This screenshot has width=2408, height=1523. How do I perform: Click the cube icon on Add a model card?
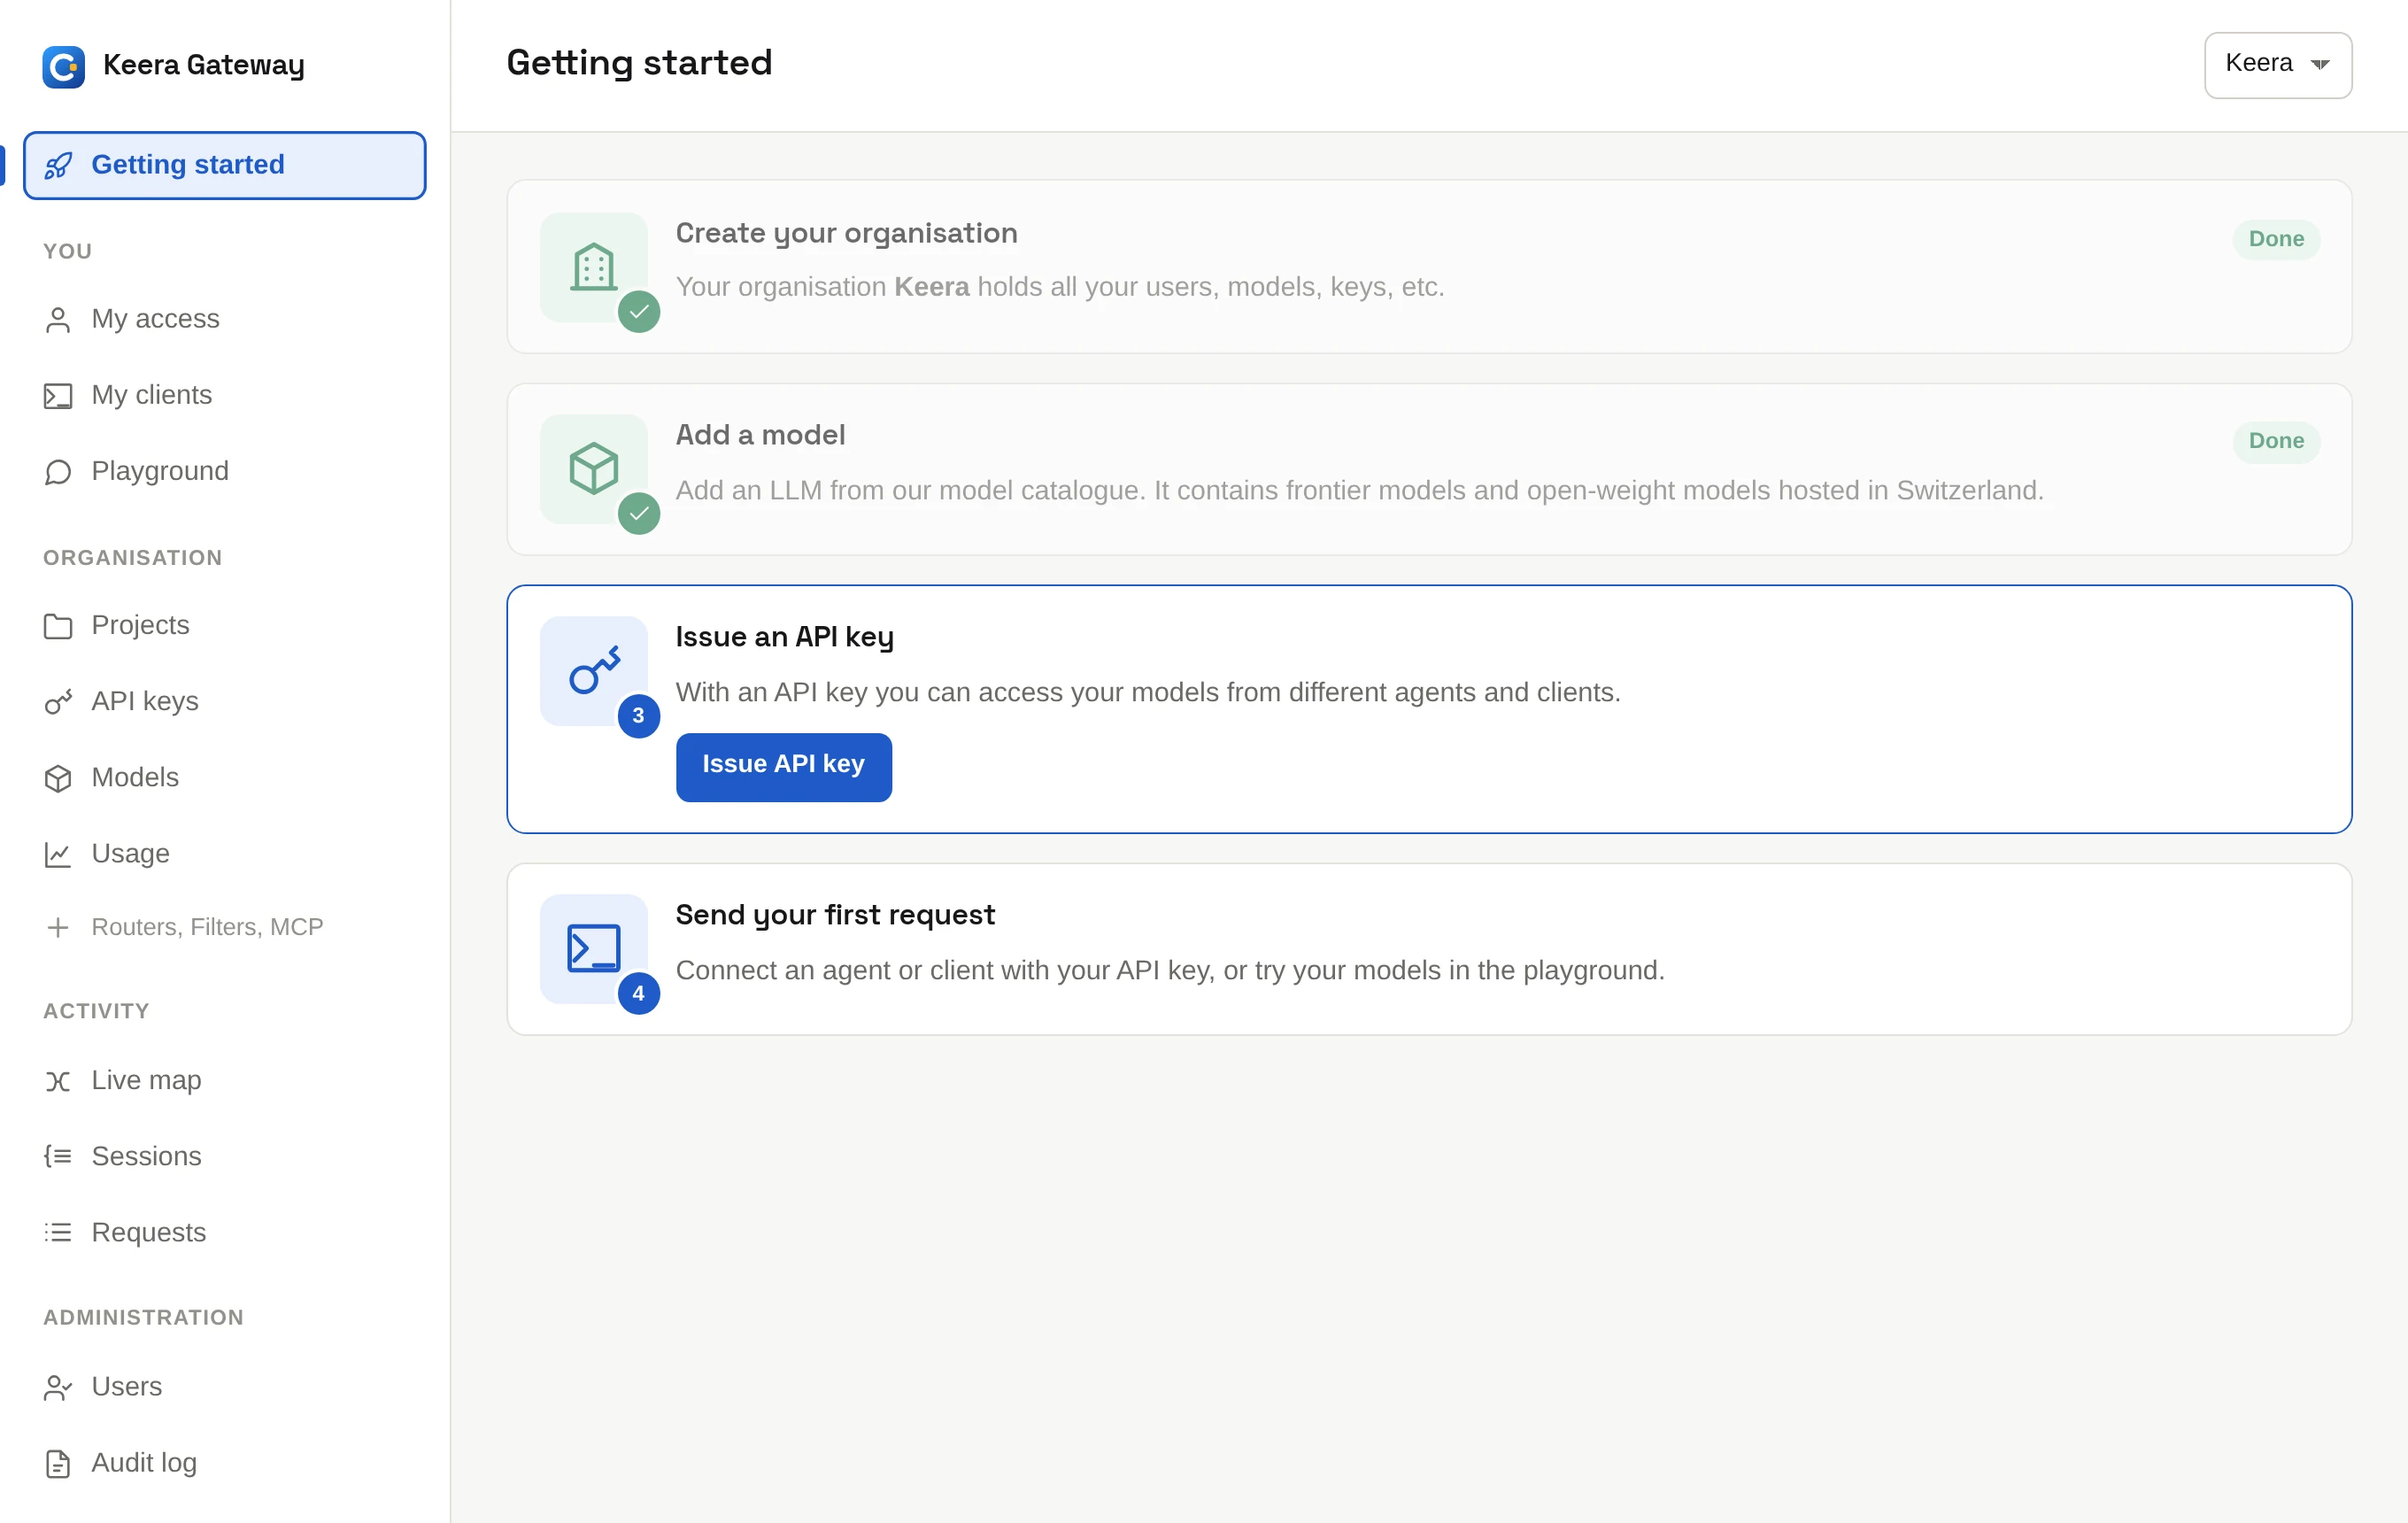click(x=594, y=468)
